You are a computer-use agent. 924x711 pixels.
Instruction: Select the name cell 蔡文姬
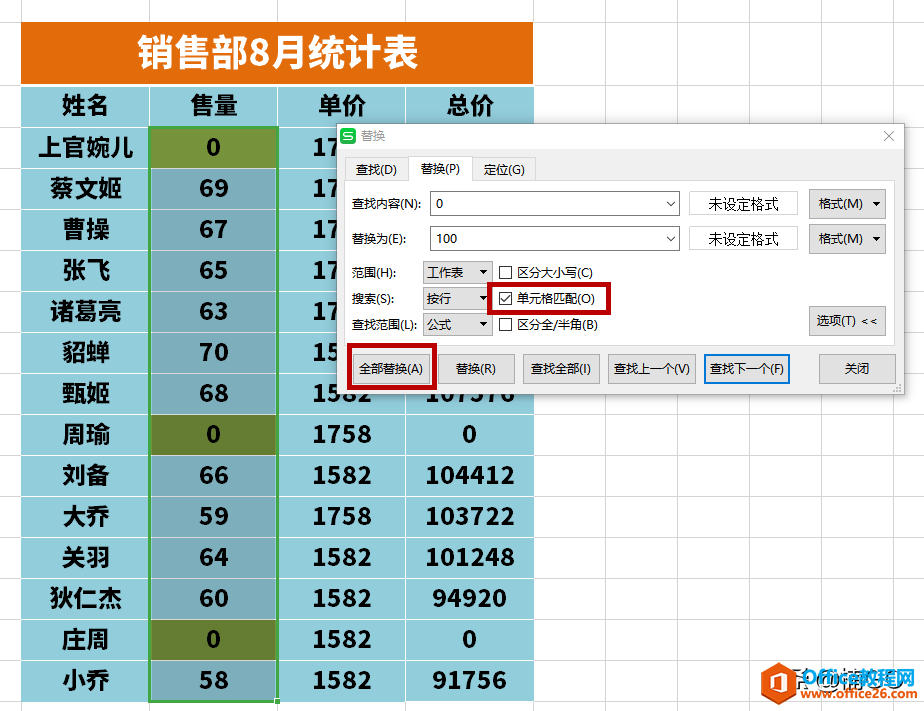[85, 189]
